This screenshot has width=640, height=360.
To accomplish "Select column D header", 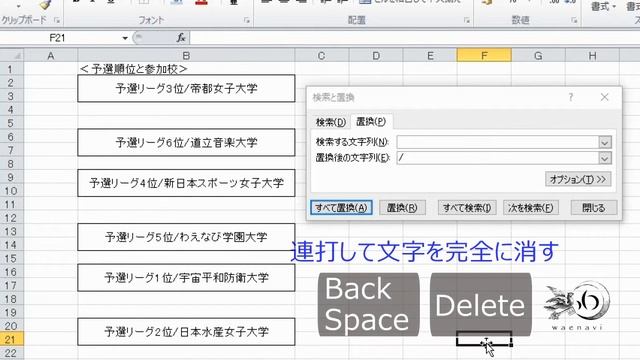I will pyautogui.click(x=376, y=56).
